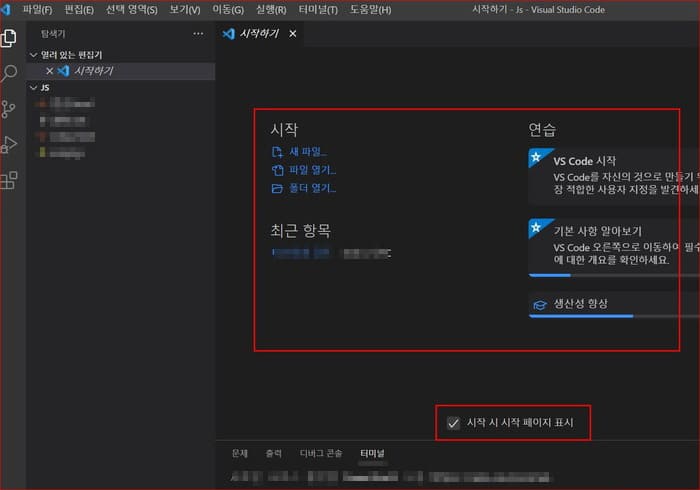The image size is (700, 490).
Task: Click the 연습 heading
Action: (542, 129)
